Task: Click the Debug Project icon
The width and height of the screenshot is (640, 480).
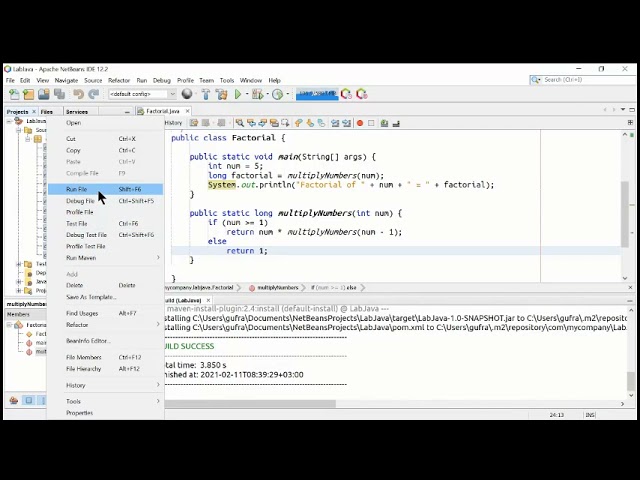Action: pyautogui.click(x=257, y=94)
